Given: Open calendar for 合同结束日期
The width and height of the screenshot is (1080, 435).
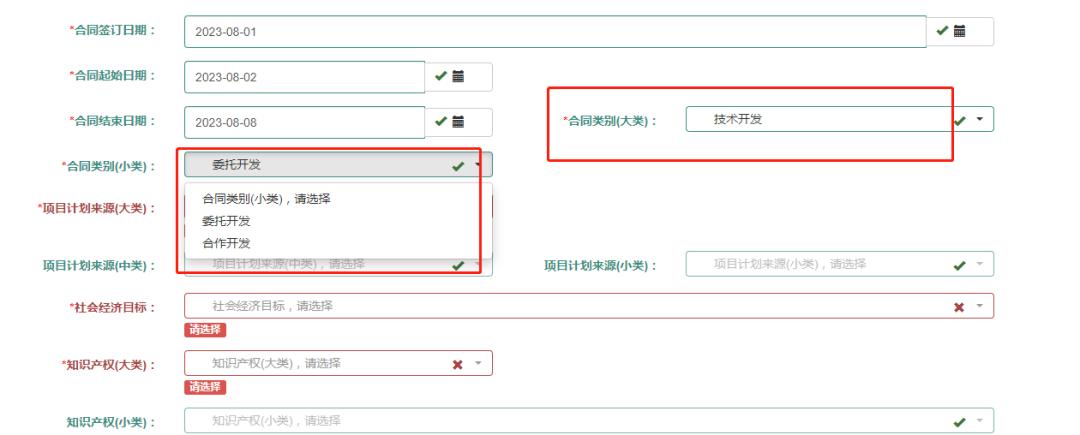Looking at the screenshot, I should click(x=458, y=122).
